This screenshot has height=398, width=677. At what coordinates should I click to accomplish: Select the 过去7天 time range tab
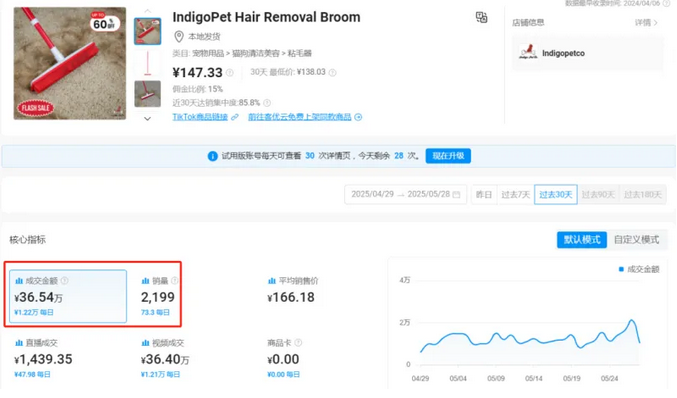[x=516, y=195]
